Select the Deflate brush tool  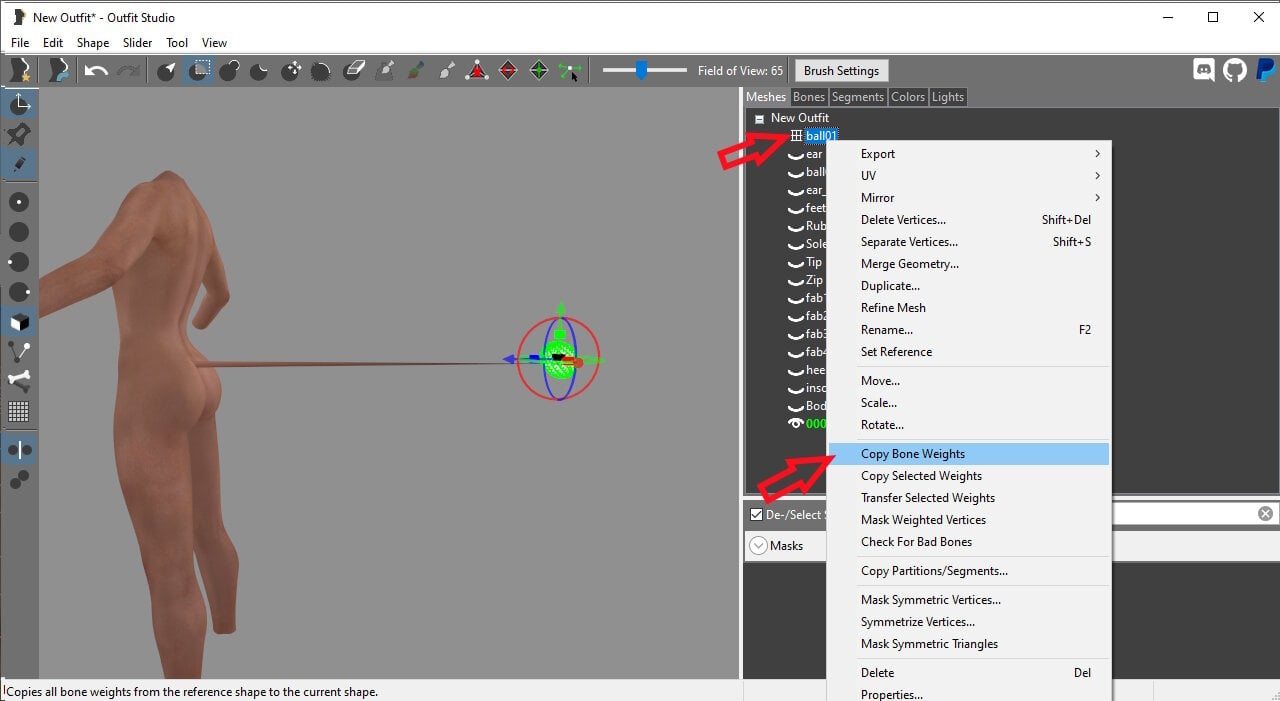click(259, 71)
